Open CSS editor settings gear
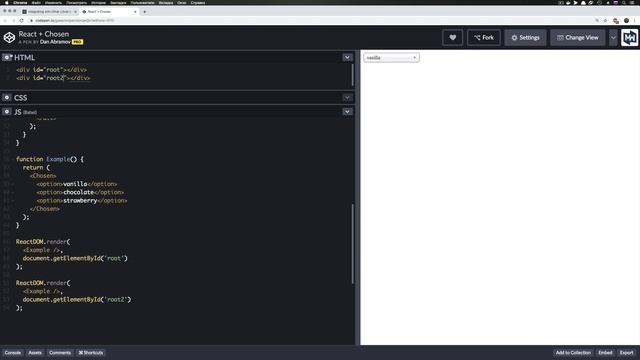 [x=7, y=98]
